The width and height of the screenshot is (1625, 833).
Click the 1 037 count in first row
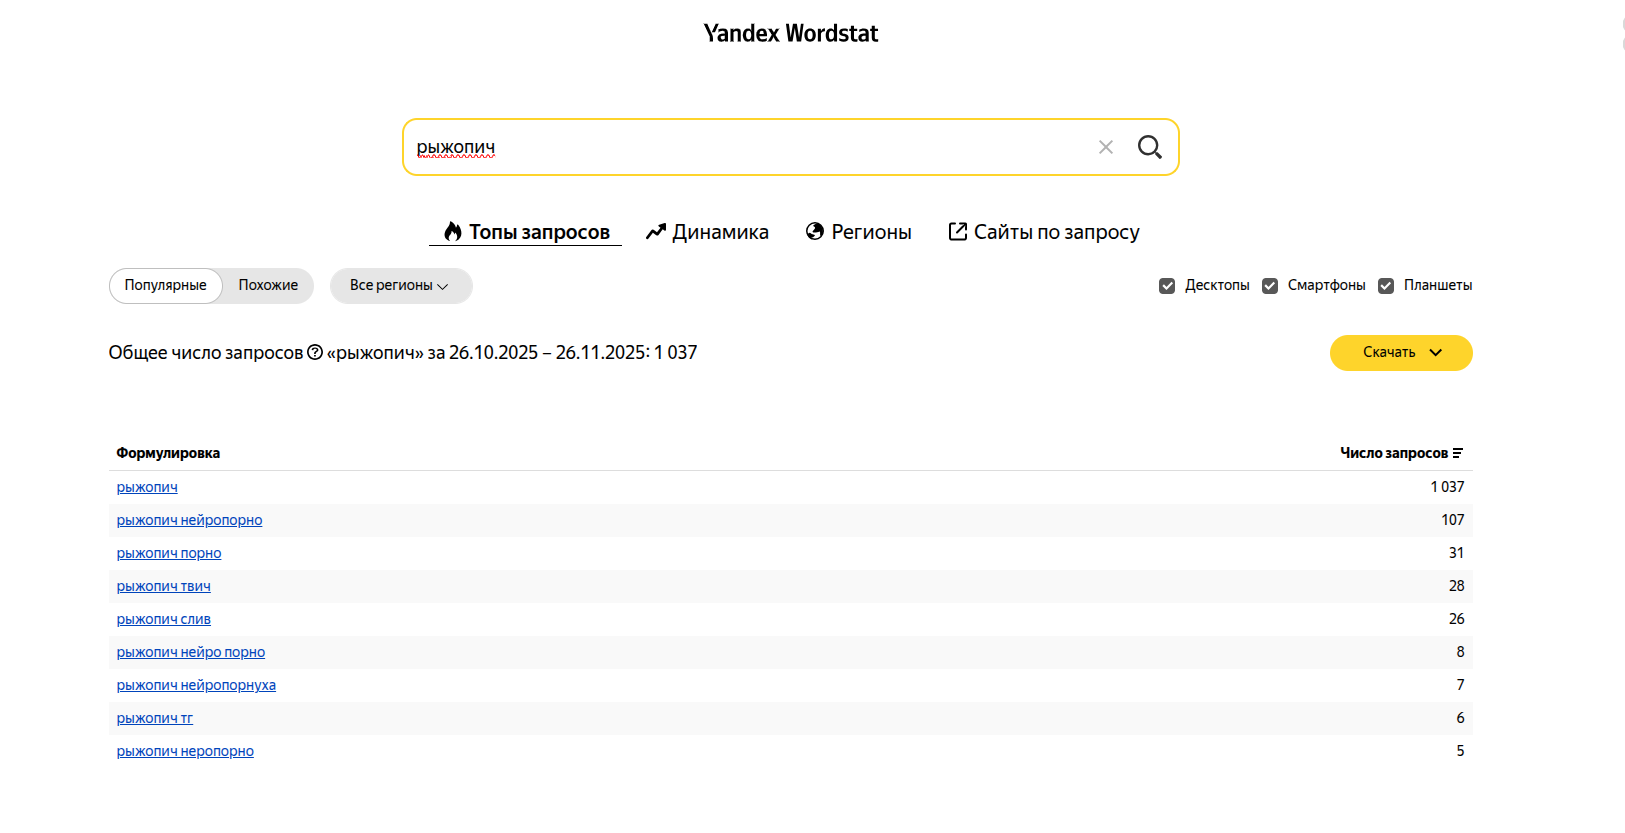[x=1447, y=487]
